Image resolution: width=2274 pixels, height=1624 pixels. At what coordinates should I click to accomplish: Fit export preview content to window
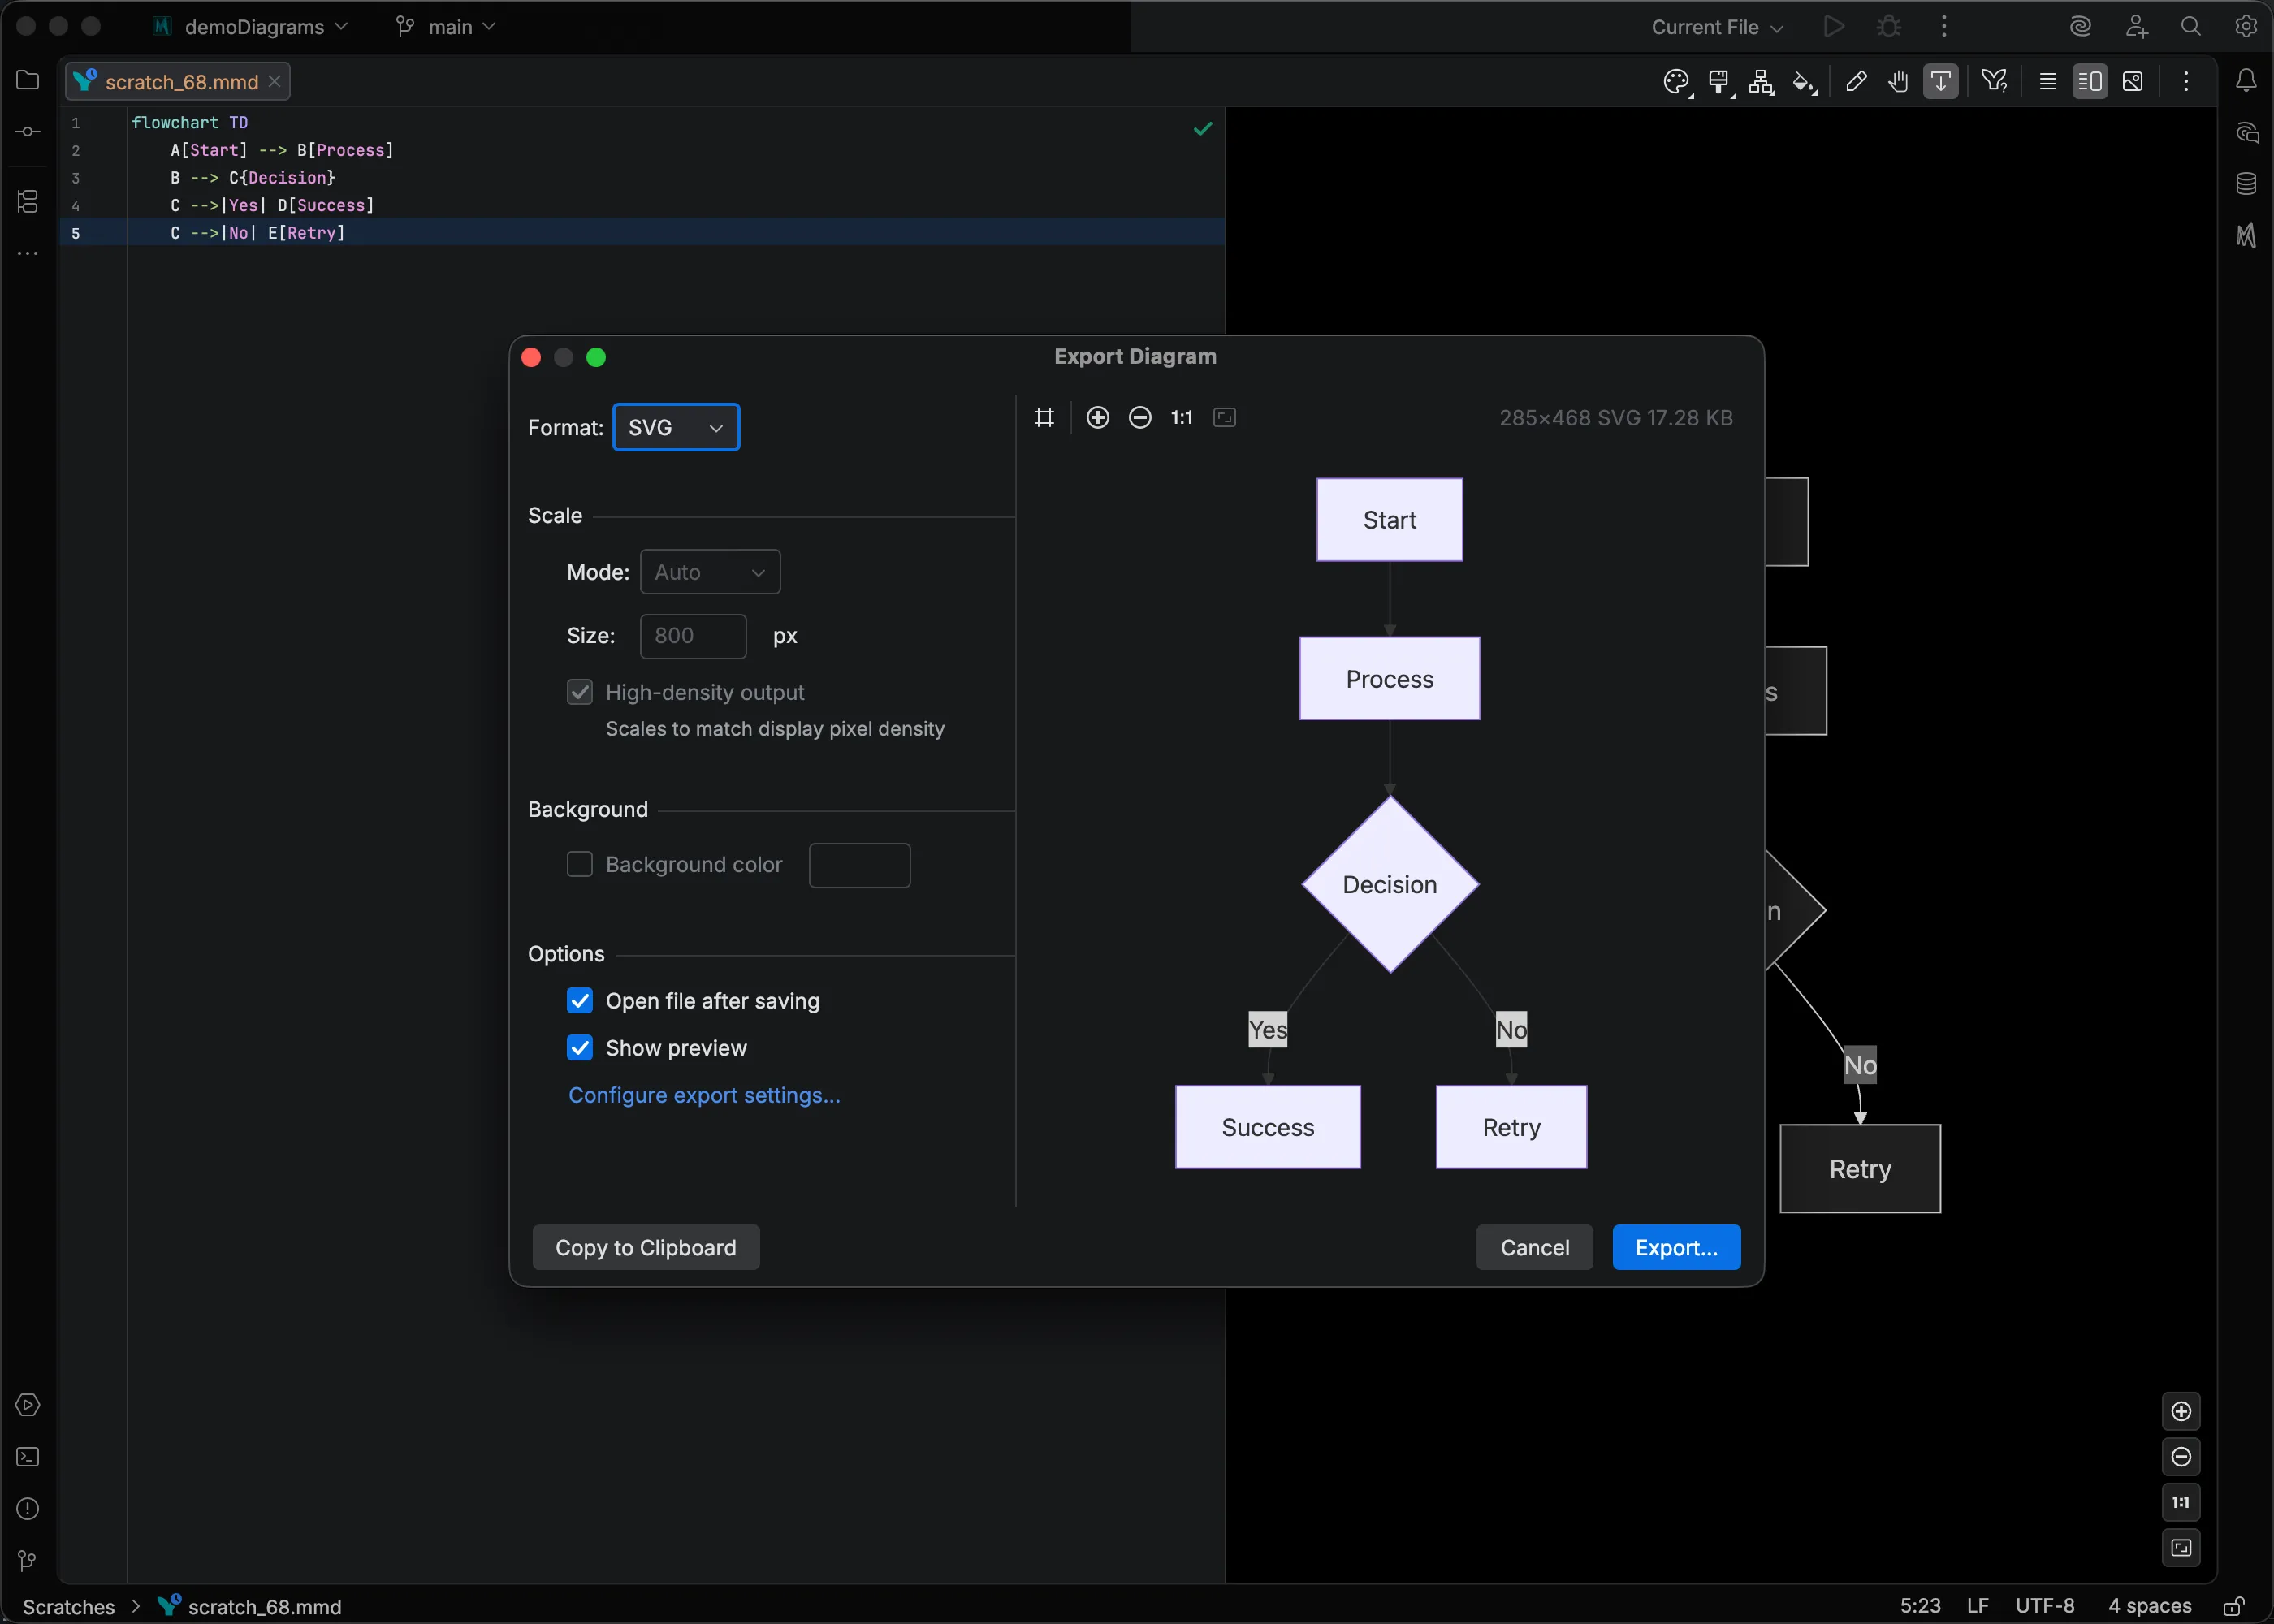[x=1224, y=418]
